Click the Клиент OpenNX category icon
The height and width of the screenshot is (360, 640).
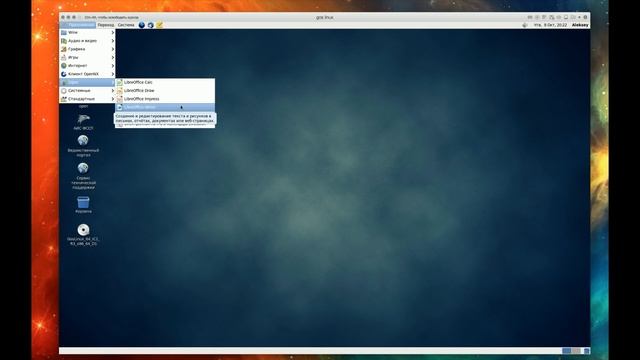click(x=64, y=74)
